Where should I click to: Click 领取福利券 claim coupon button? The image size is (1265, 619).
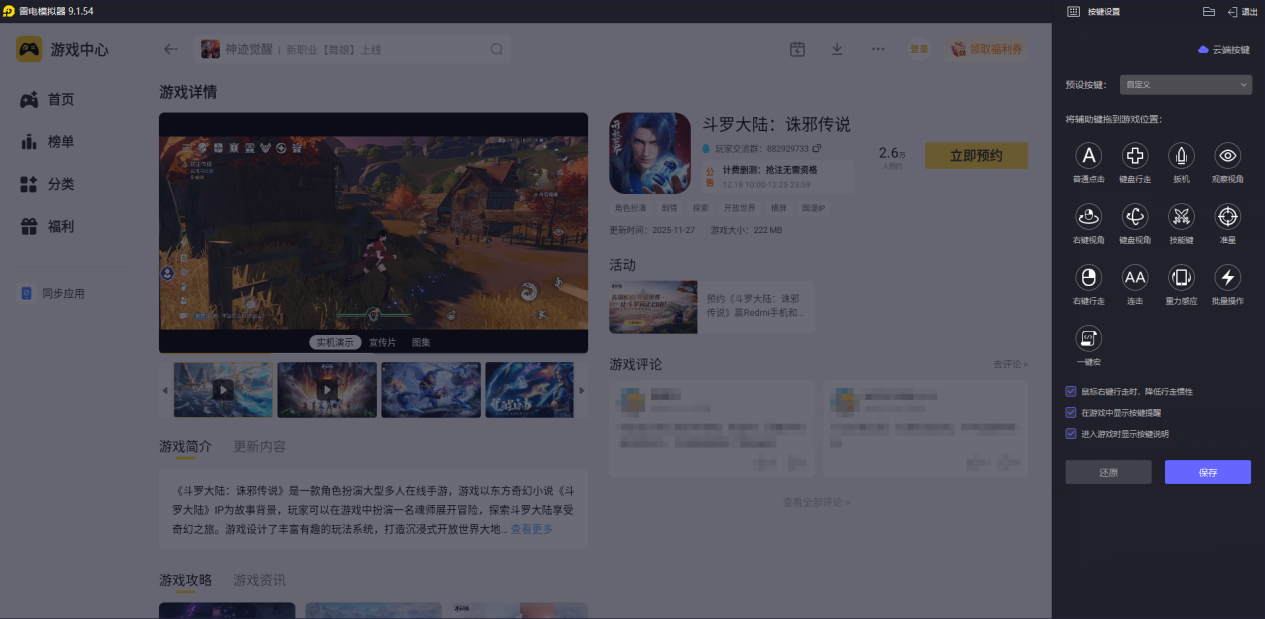(987, 49)
